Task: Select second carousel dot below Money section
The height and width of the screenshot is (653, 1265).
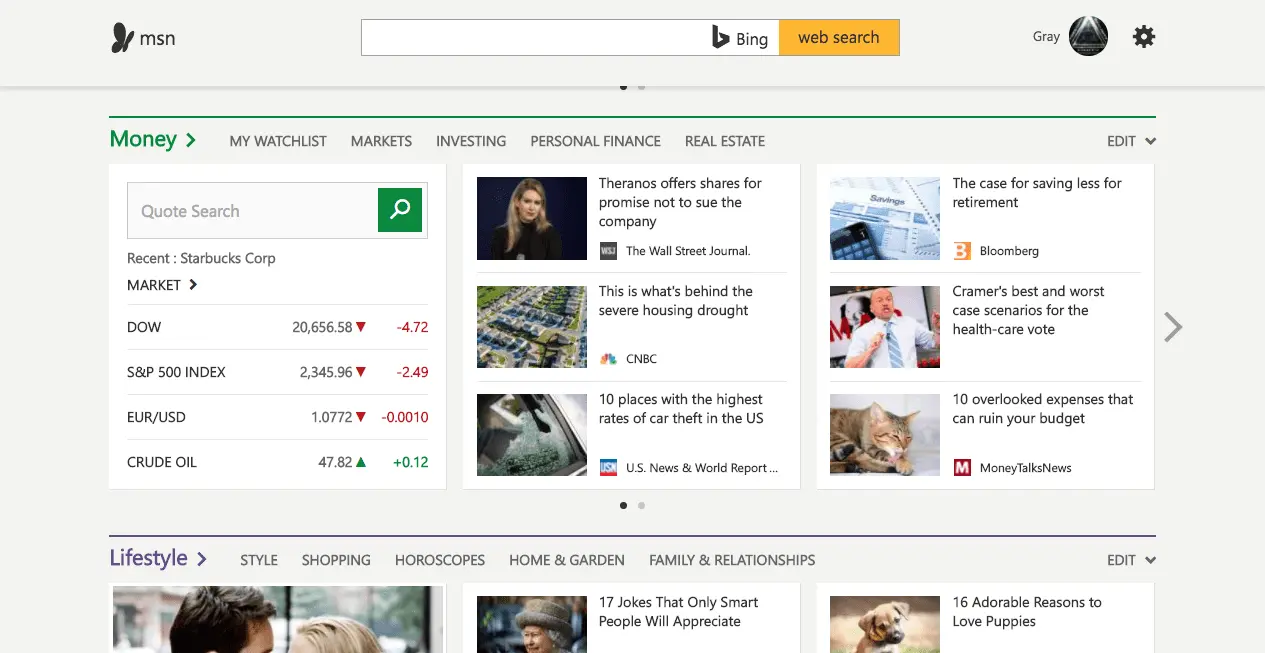Action: click(x=641, y=506)
